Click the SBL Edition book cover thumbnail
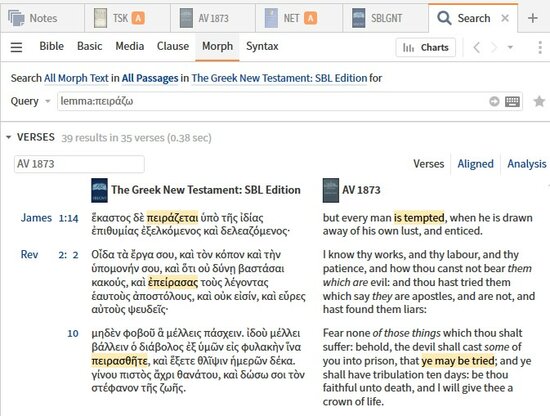Image resolution: width=550 pixels, height=416 pixels. pyautogui.click(x=99, y=190)
